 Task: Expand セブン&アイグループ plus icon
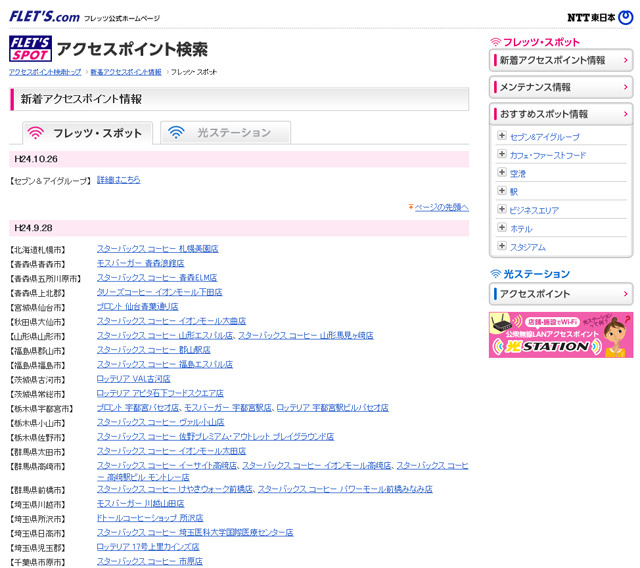coord(502,135)
